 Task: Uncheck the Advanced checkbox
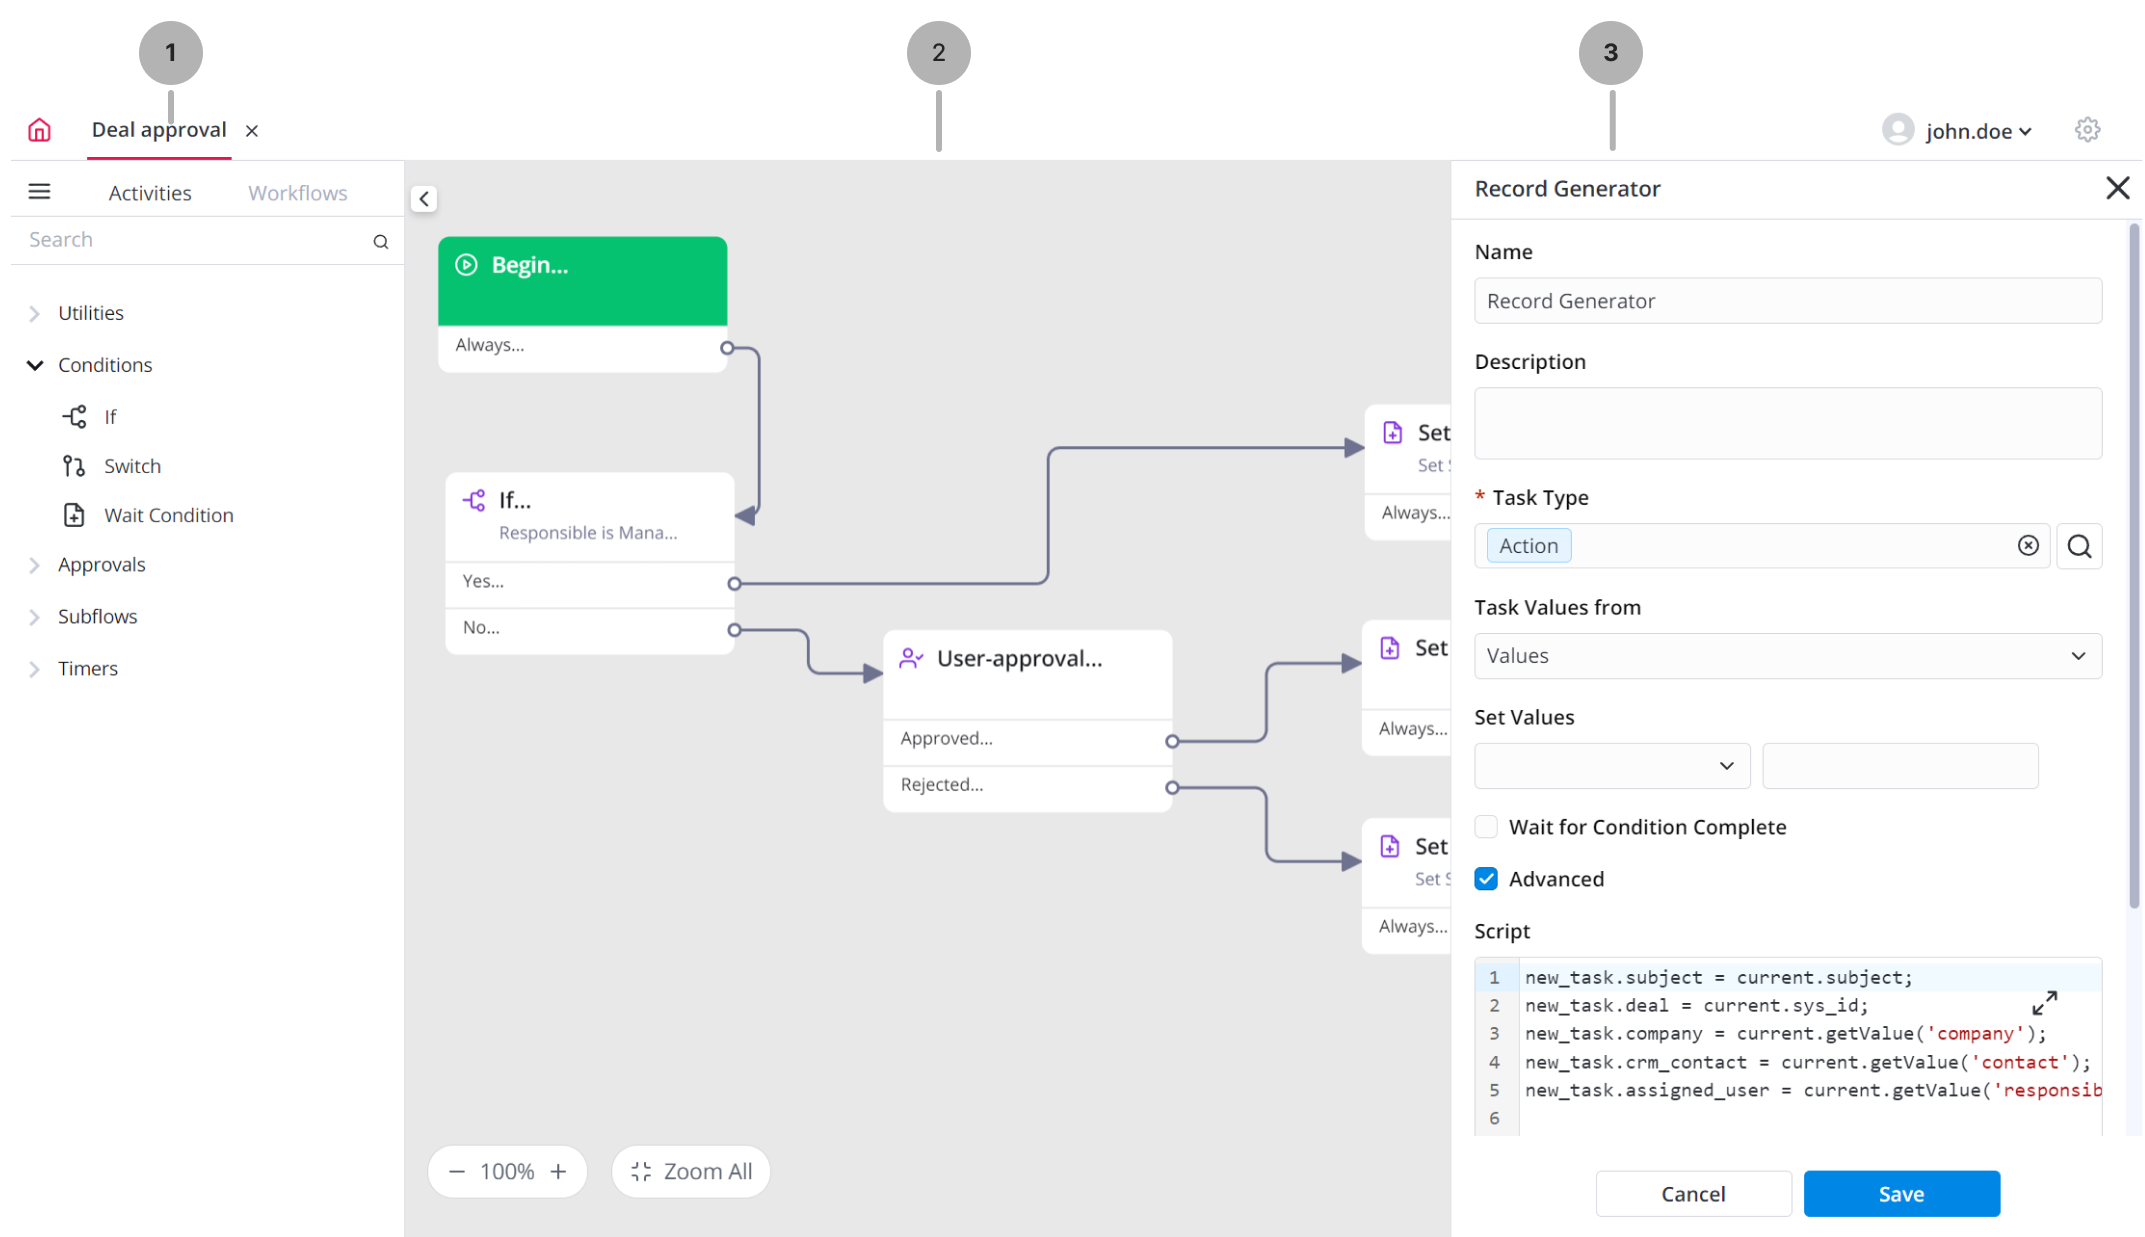click(x=1486, y=879)
